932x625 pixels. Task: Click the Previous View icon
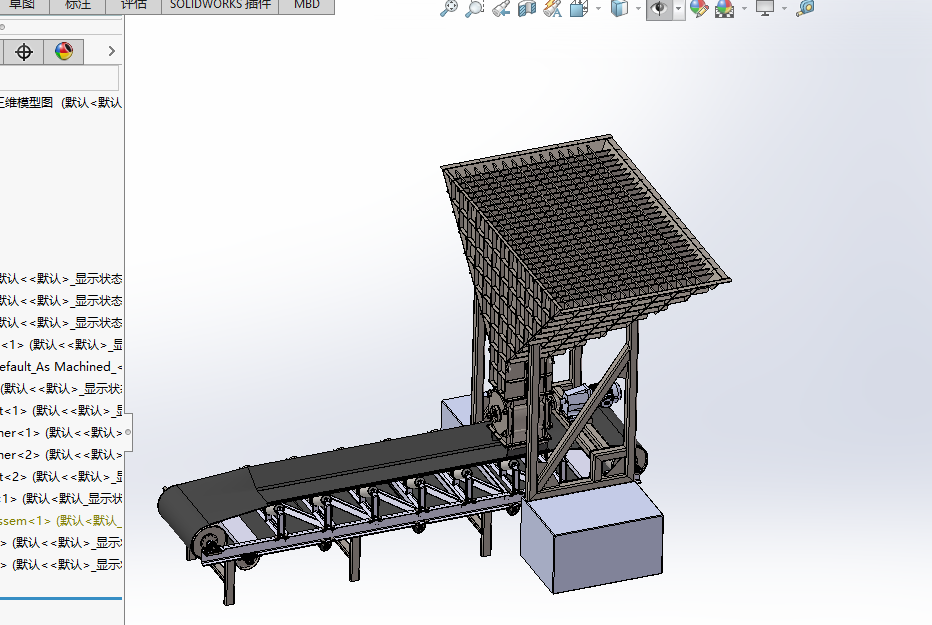(x=501, y=9)
